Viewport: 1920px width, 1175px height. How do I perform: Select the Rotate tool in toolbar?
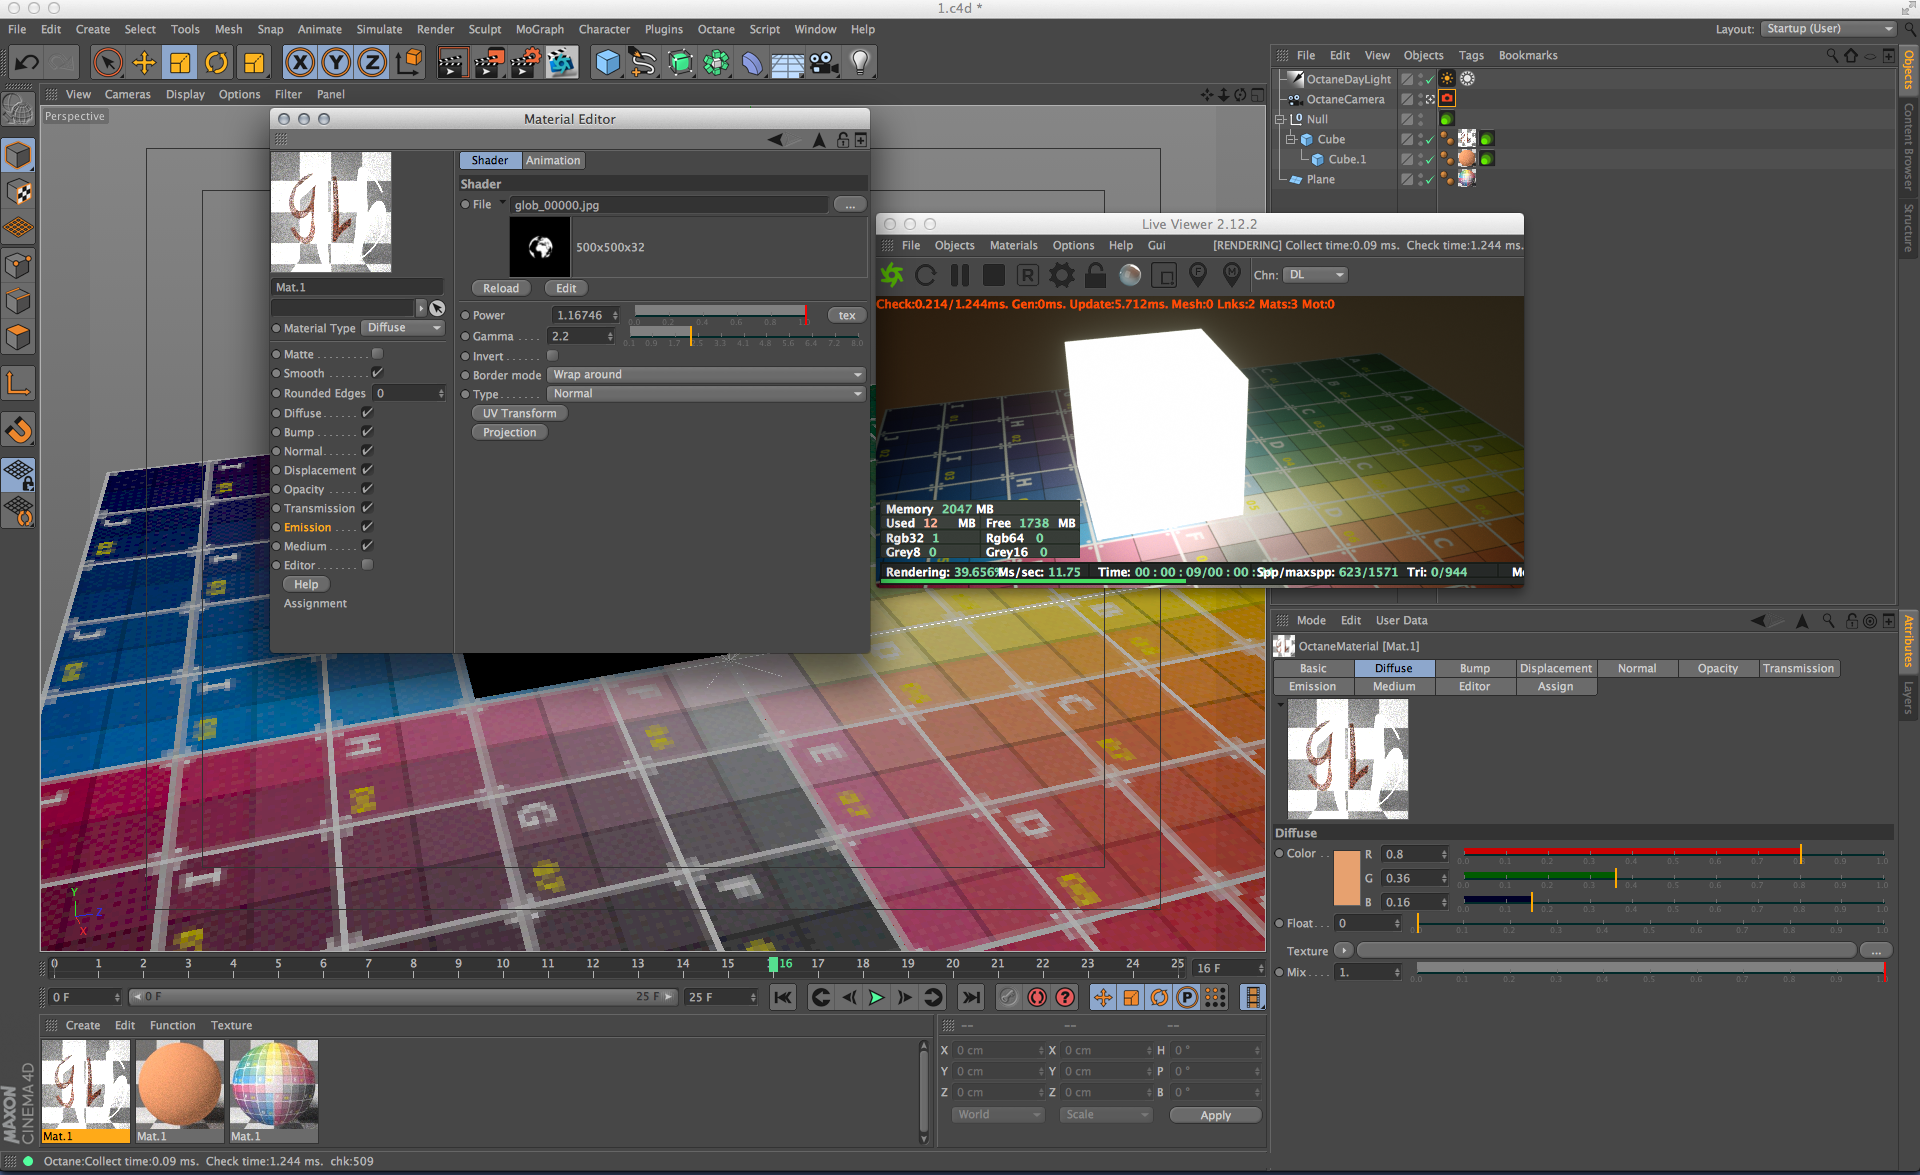216,63
